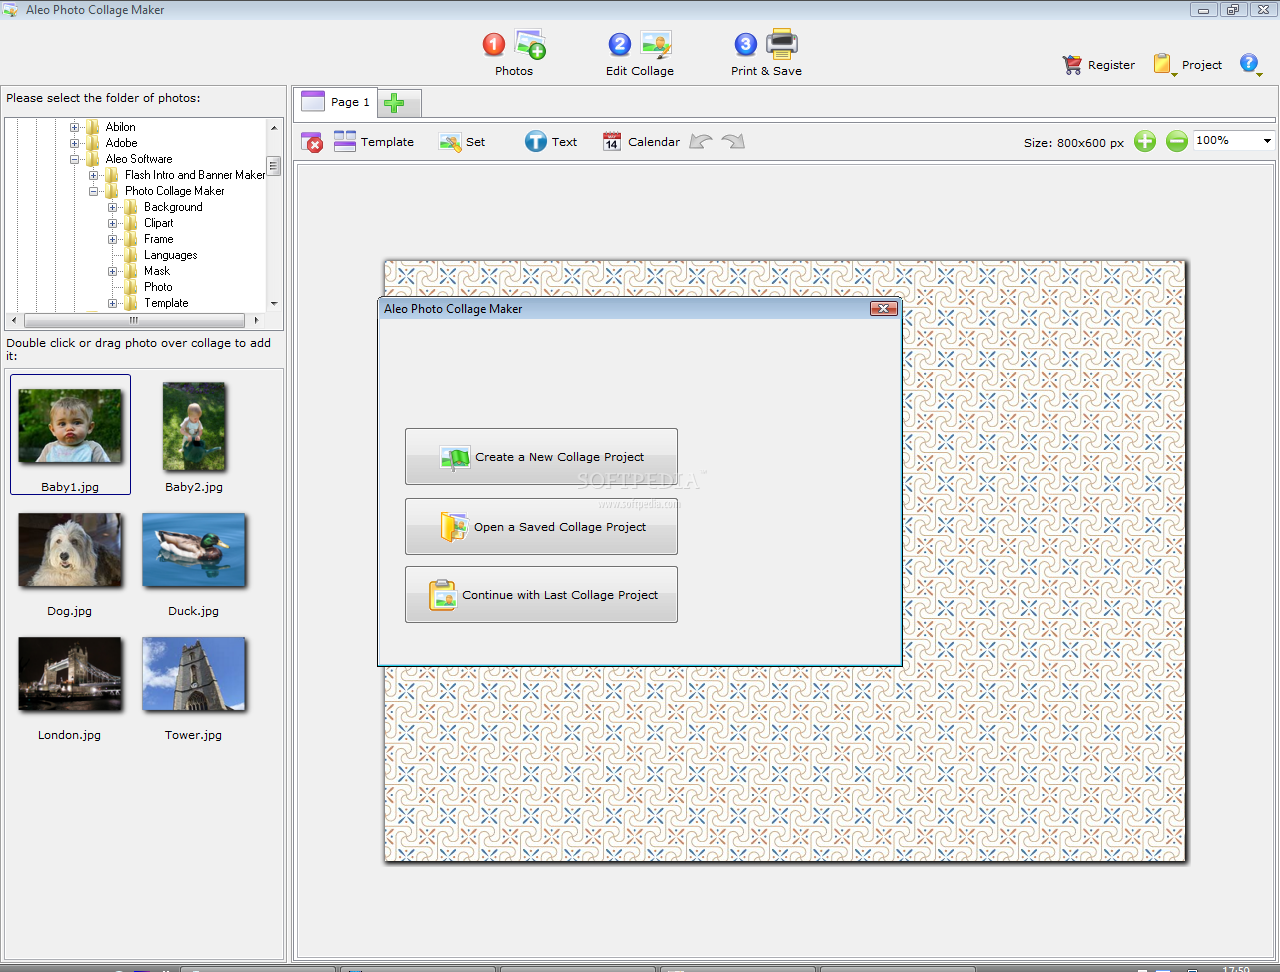1280x972 pixels.
Task: Go to Edit Collage step
Action: tap(640, 54)
